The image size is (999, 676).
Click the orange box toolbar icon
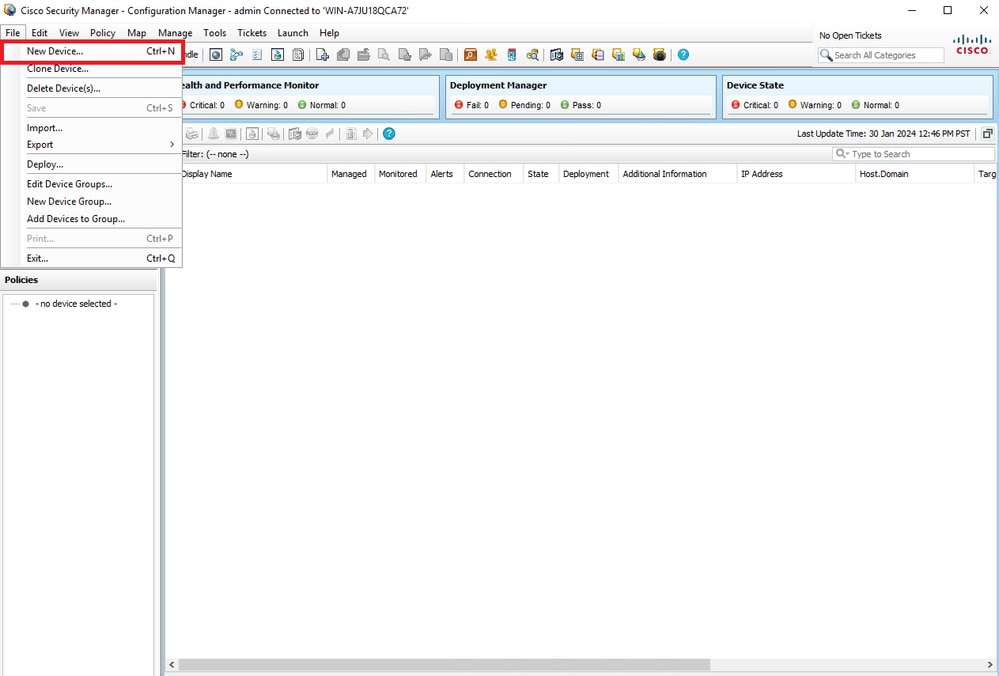[x=470, y=55]
